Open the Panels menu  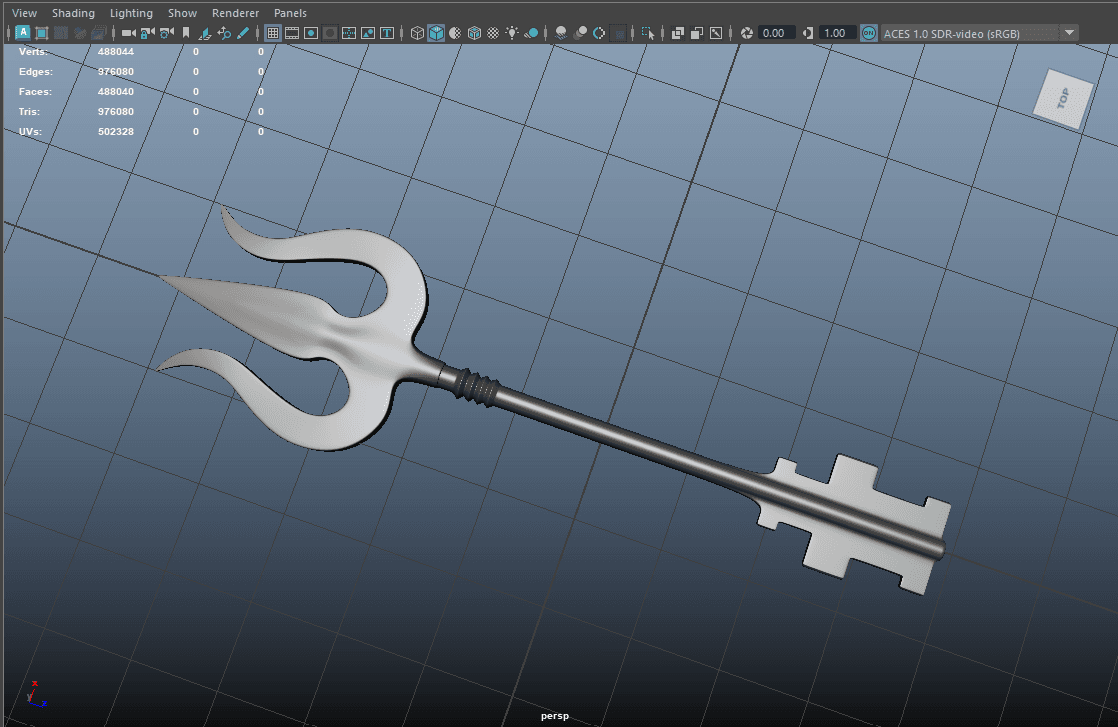[x=290, y=13]
